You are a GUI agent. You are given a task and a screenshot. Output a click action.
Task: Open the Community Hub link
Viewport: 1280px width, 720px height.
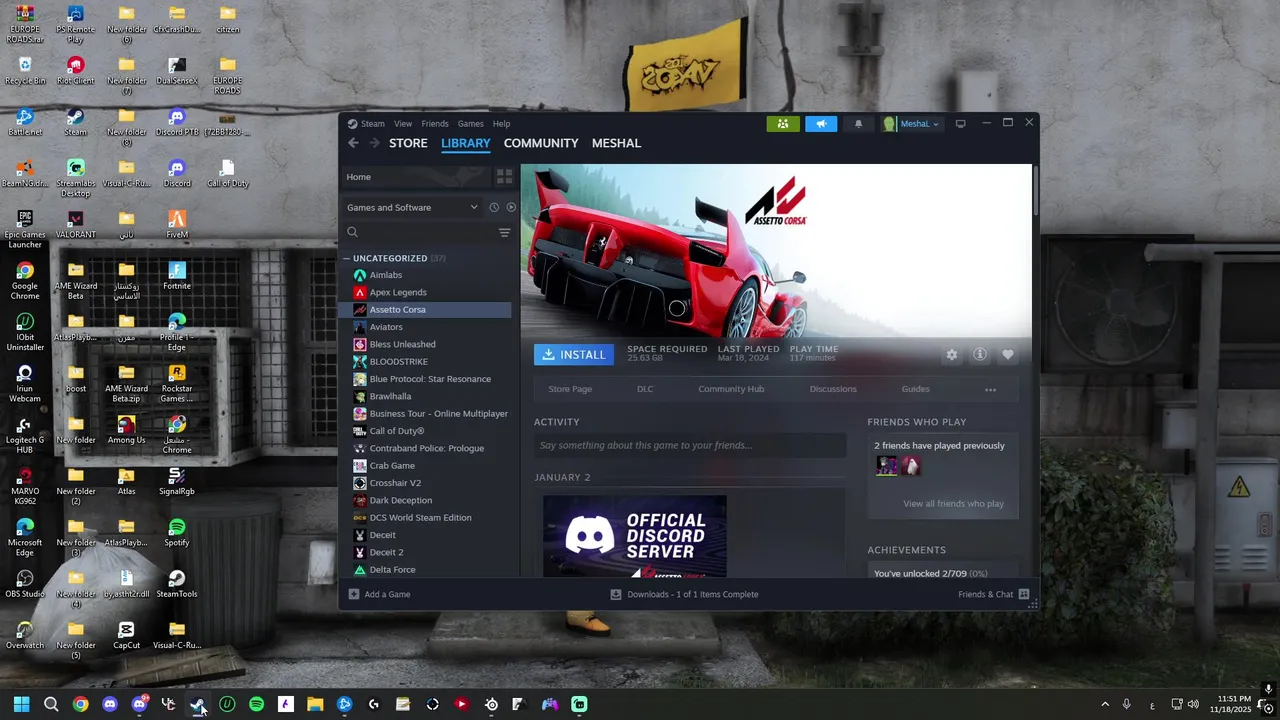[731, 389]
